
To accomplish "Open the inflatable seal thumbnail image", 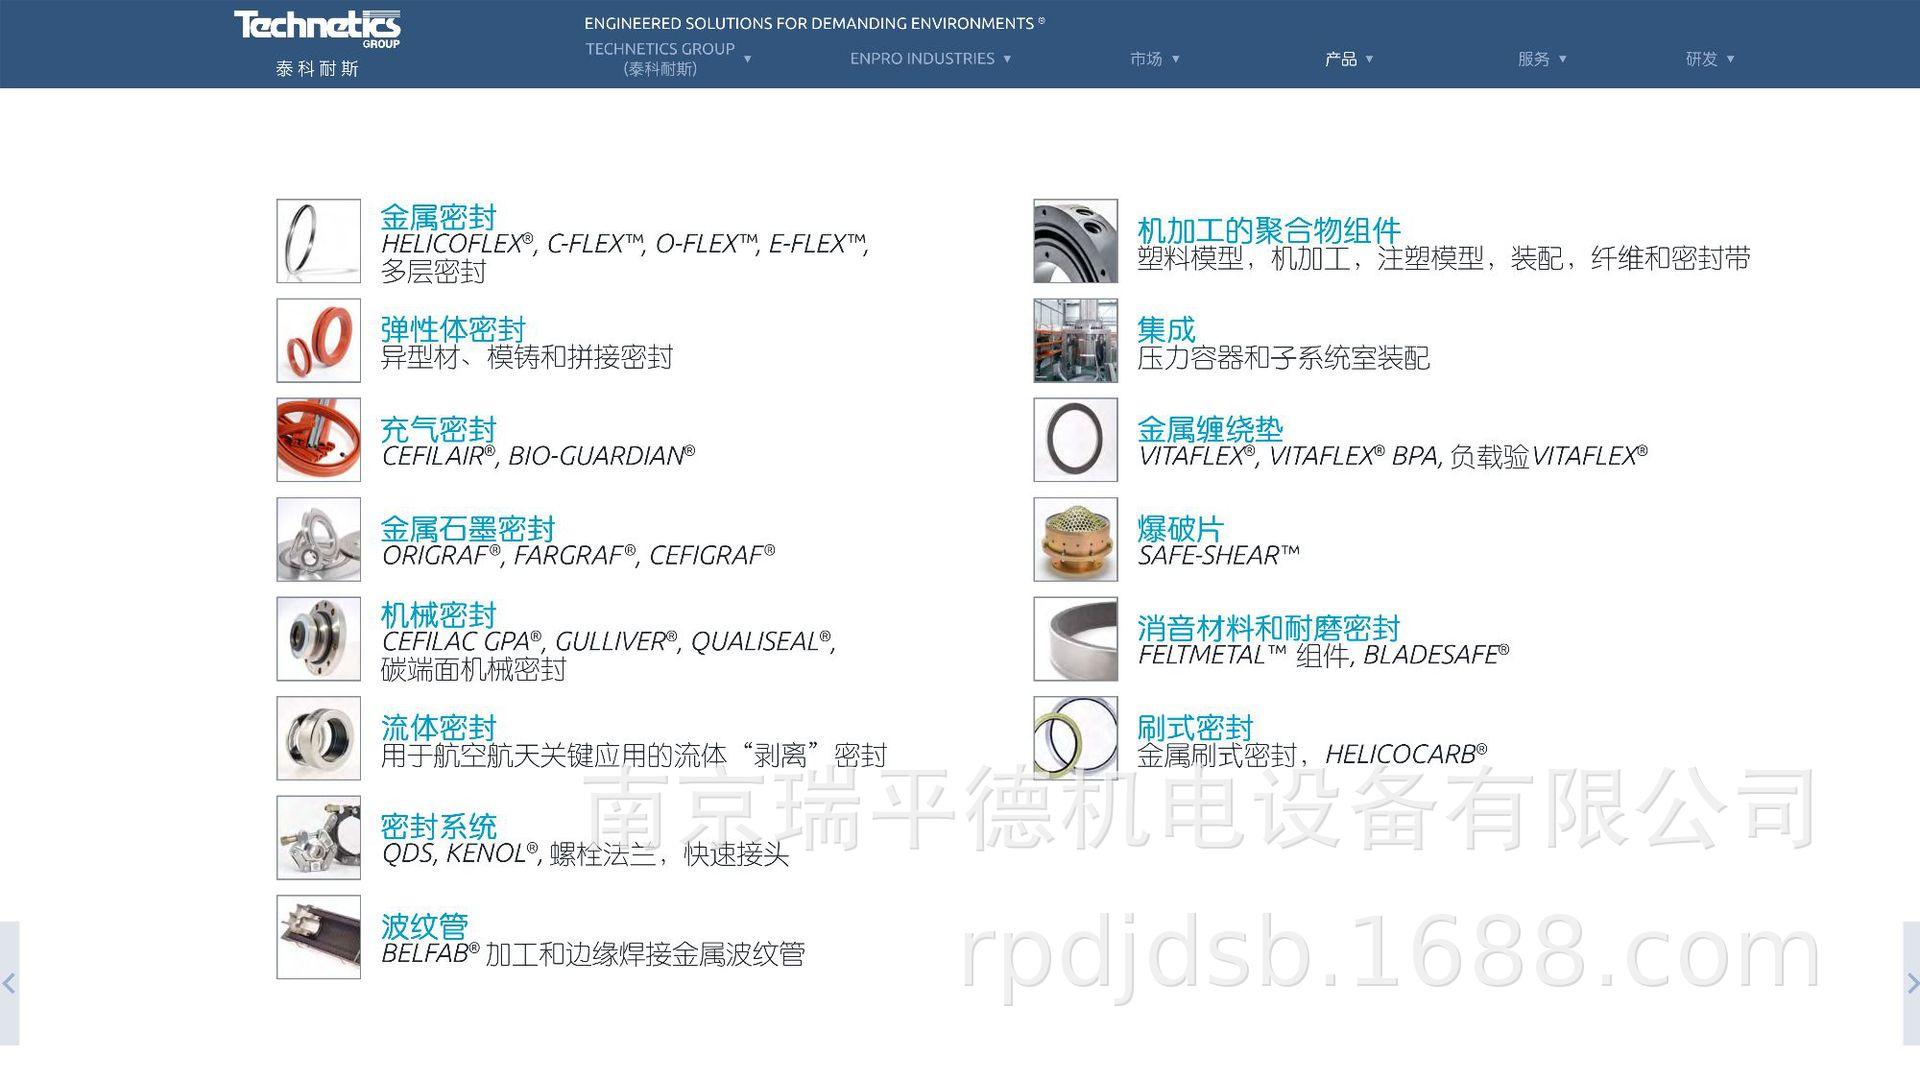I will [318, 440].
